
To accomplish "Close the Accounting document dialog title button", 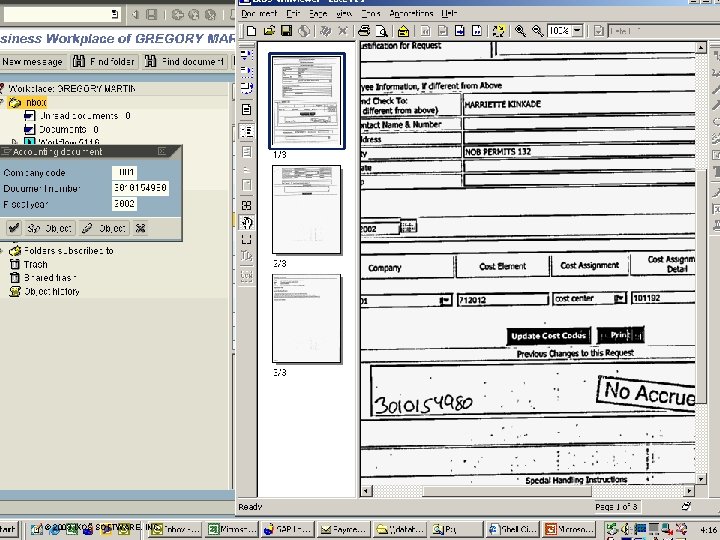I will pos(162,151).
